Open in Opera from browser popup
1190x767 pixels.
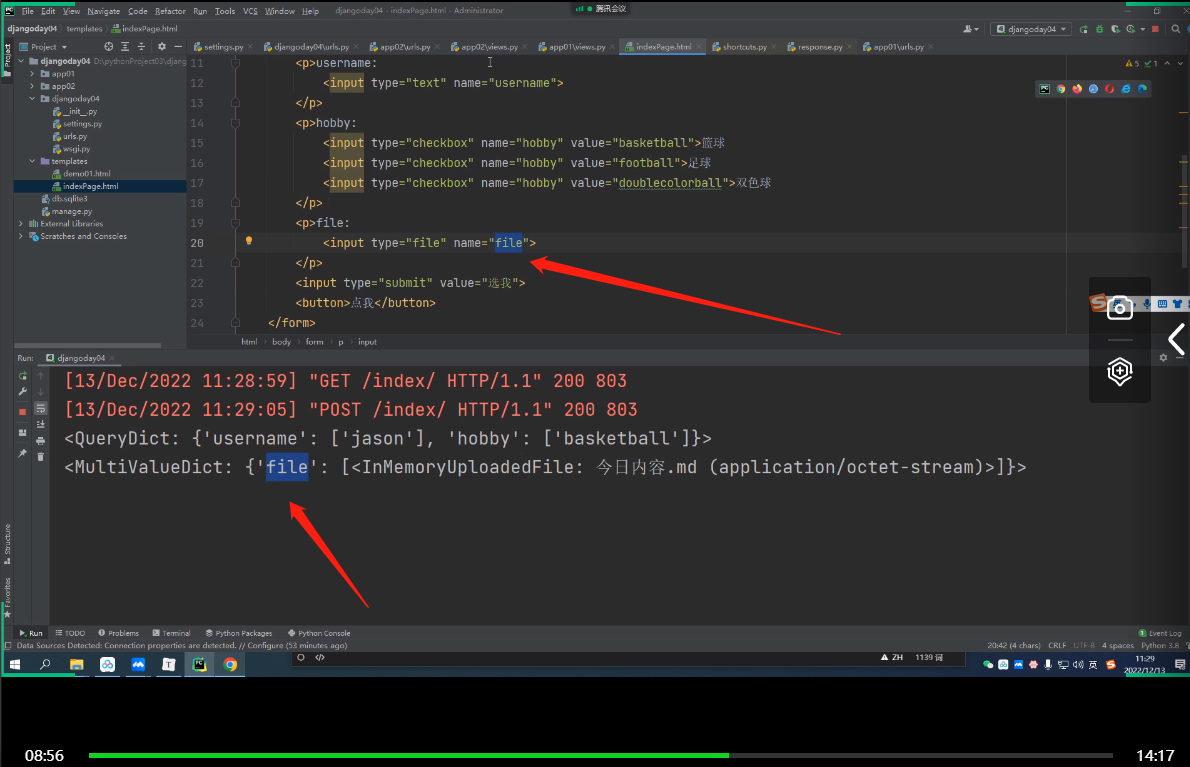click(x=1110, y=89)
